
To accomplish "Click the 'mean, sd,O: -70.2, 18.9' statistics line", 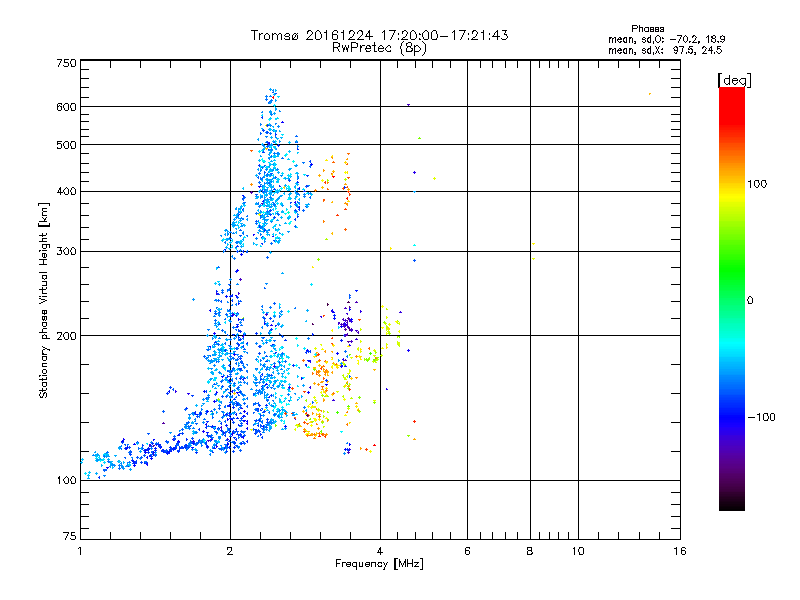I will [x=666, y=39].
